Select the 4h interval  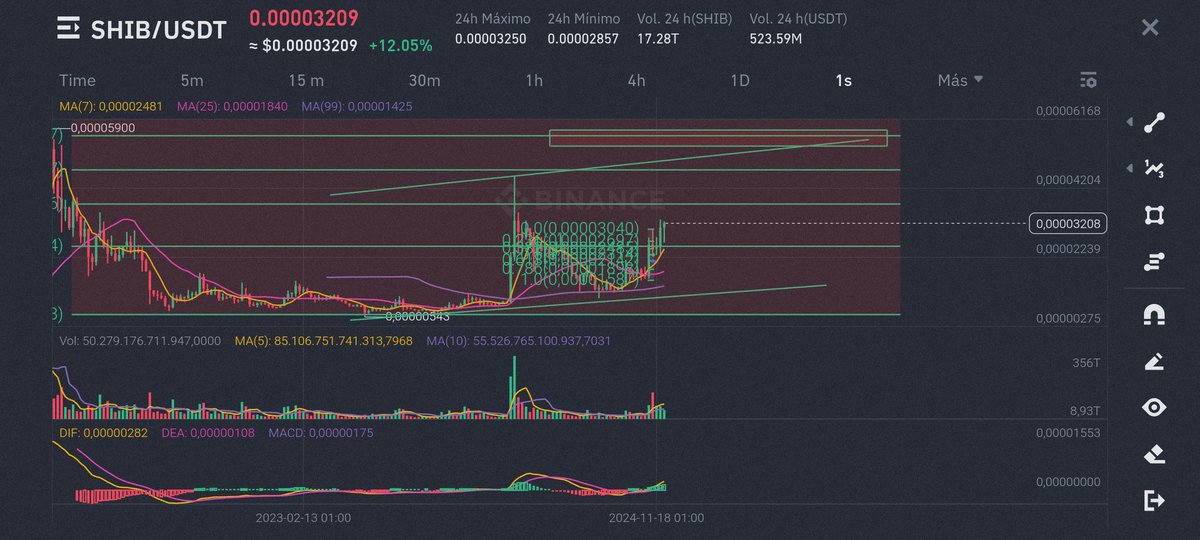[636, 80]
